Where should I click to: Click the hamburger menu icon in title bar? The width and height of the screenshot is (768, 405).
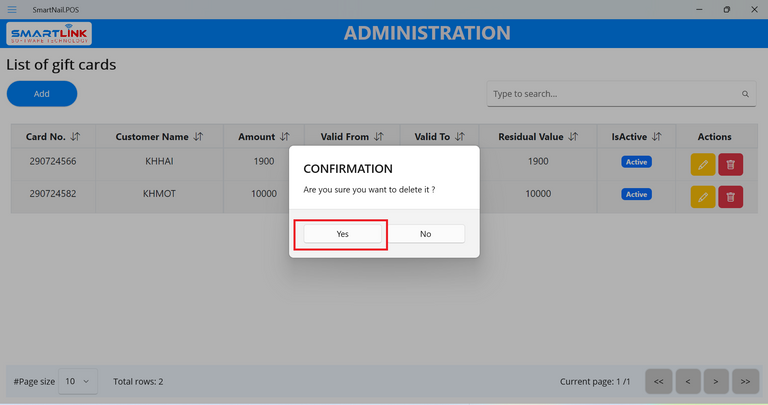coord(11,9)
